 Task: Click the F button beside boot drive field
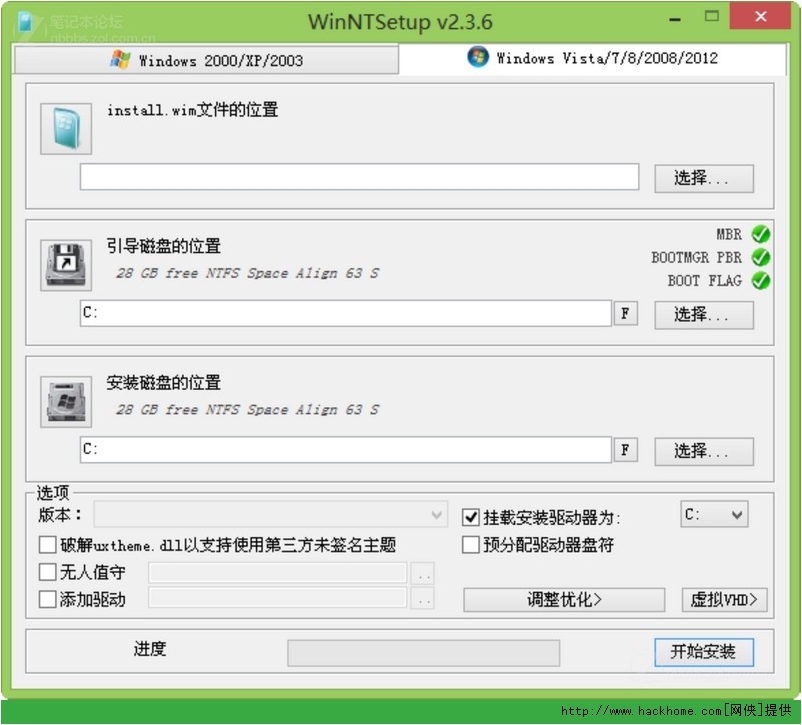pos(626,313)
